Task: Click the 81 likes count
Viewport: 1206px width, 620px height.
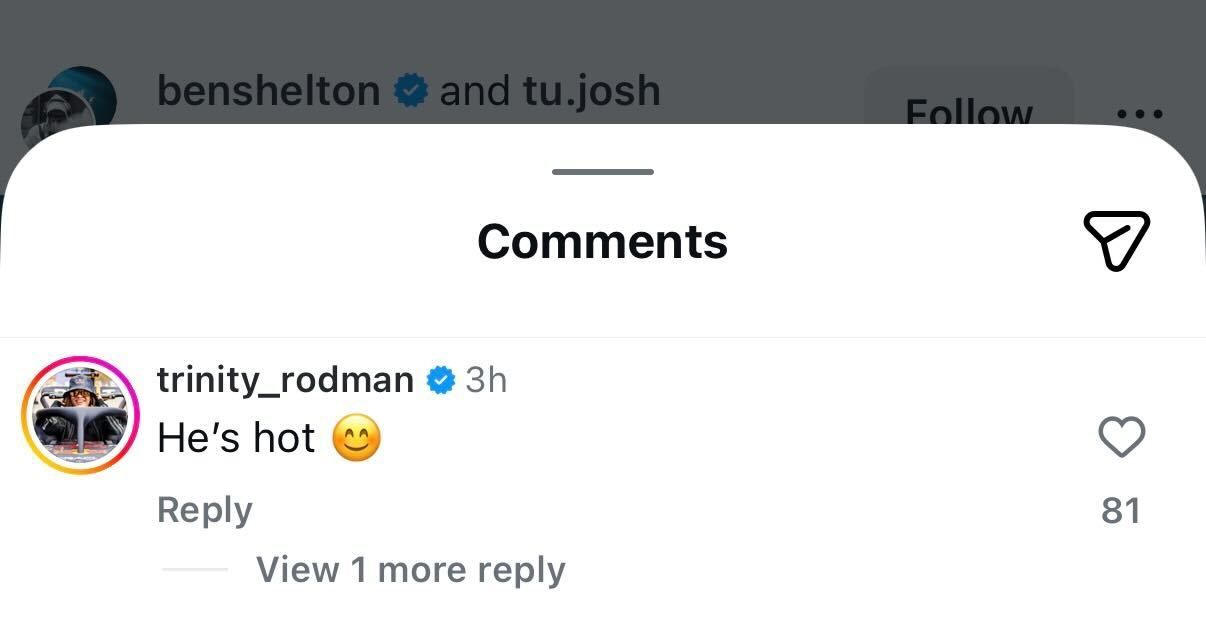Action: tap(1122, 509)
